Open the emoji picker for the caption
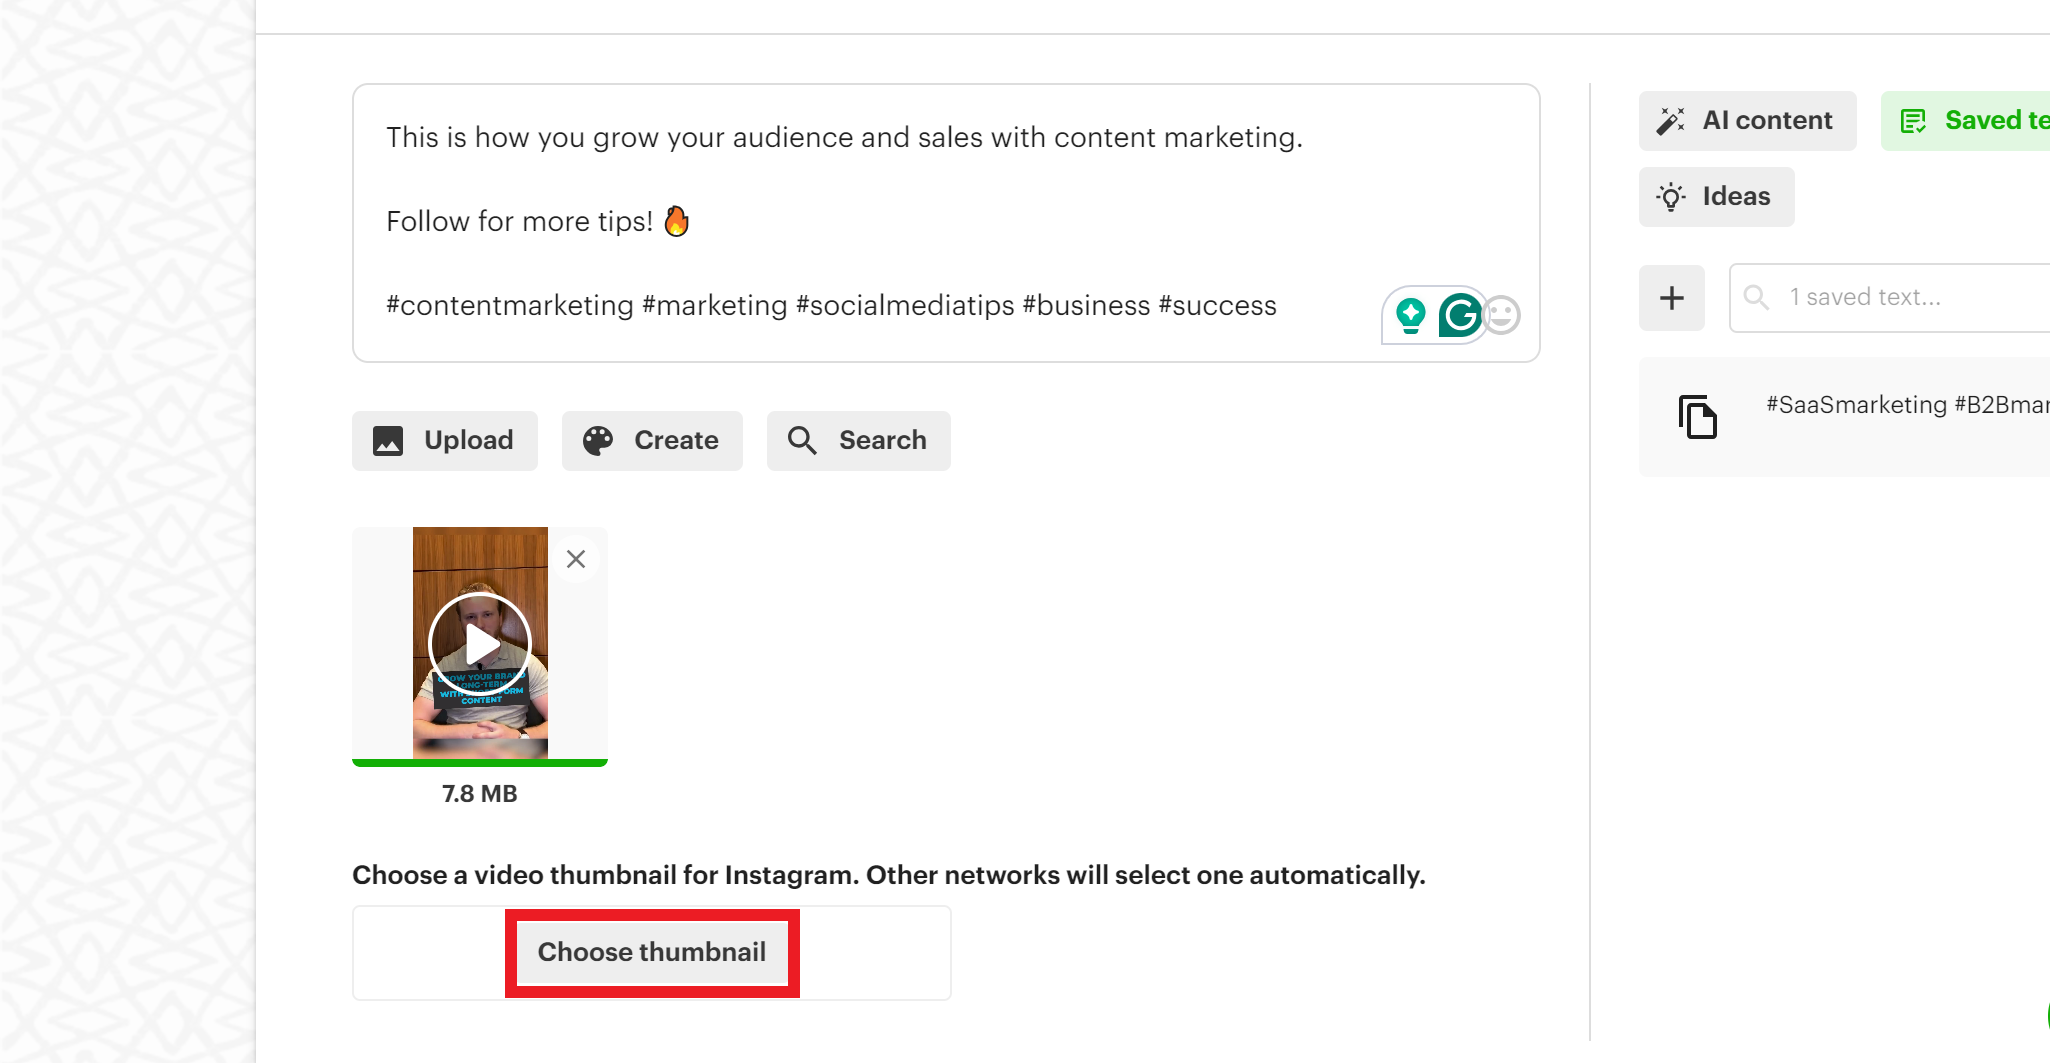This screenshot has width=2050, height=1063. pyautogui.click(x=1502, y=314)
